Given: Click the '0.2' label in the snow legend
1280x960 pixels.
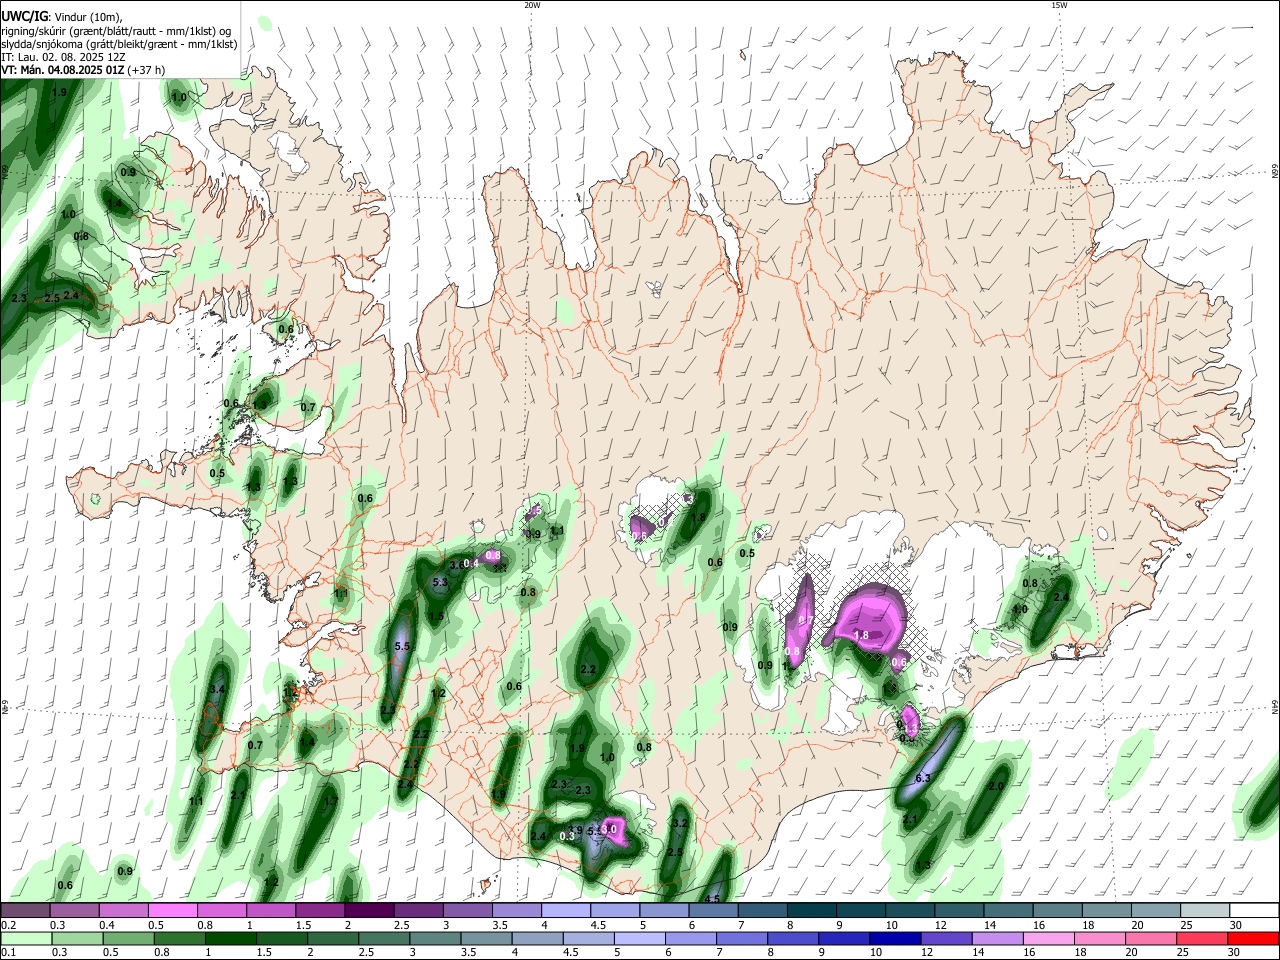Looking at the screenshot, I should [7, 925].
